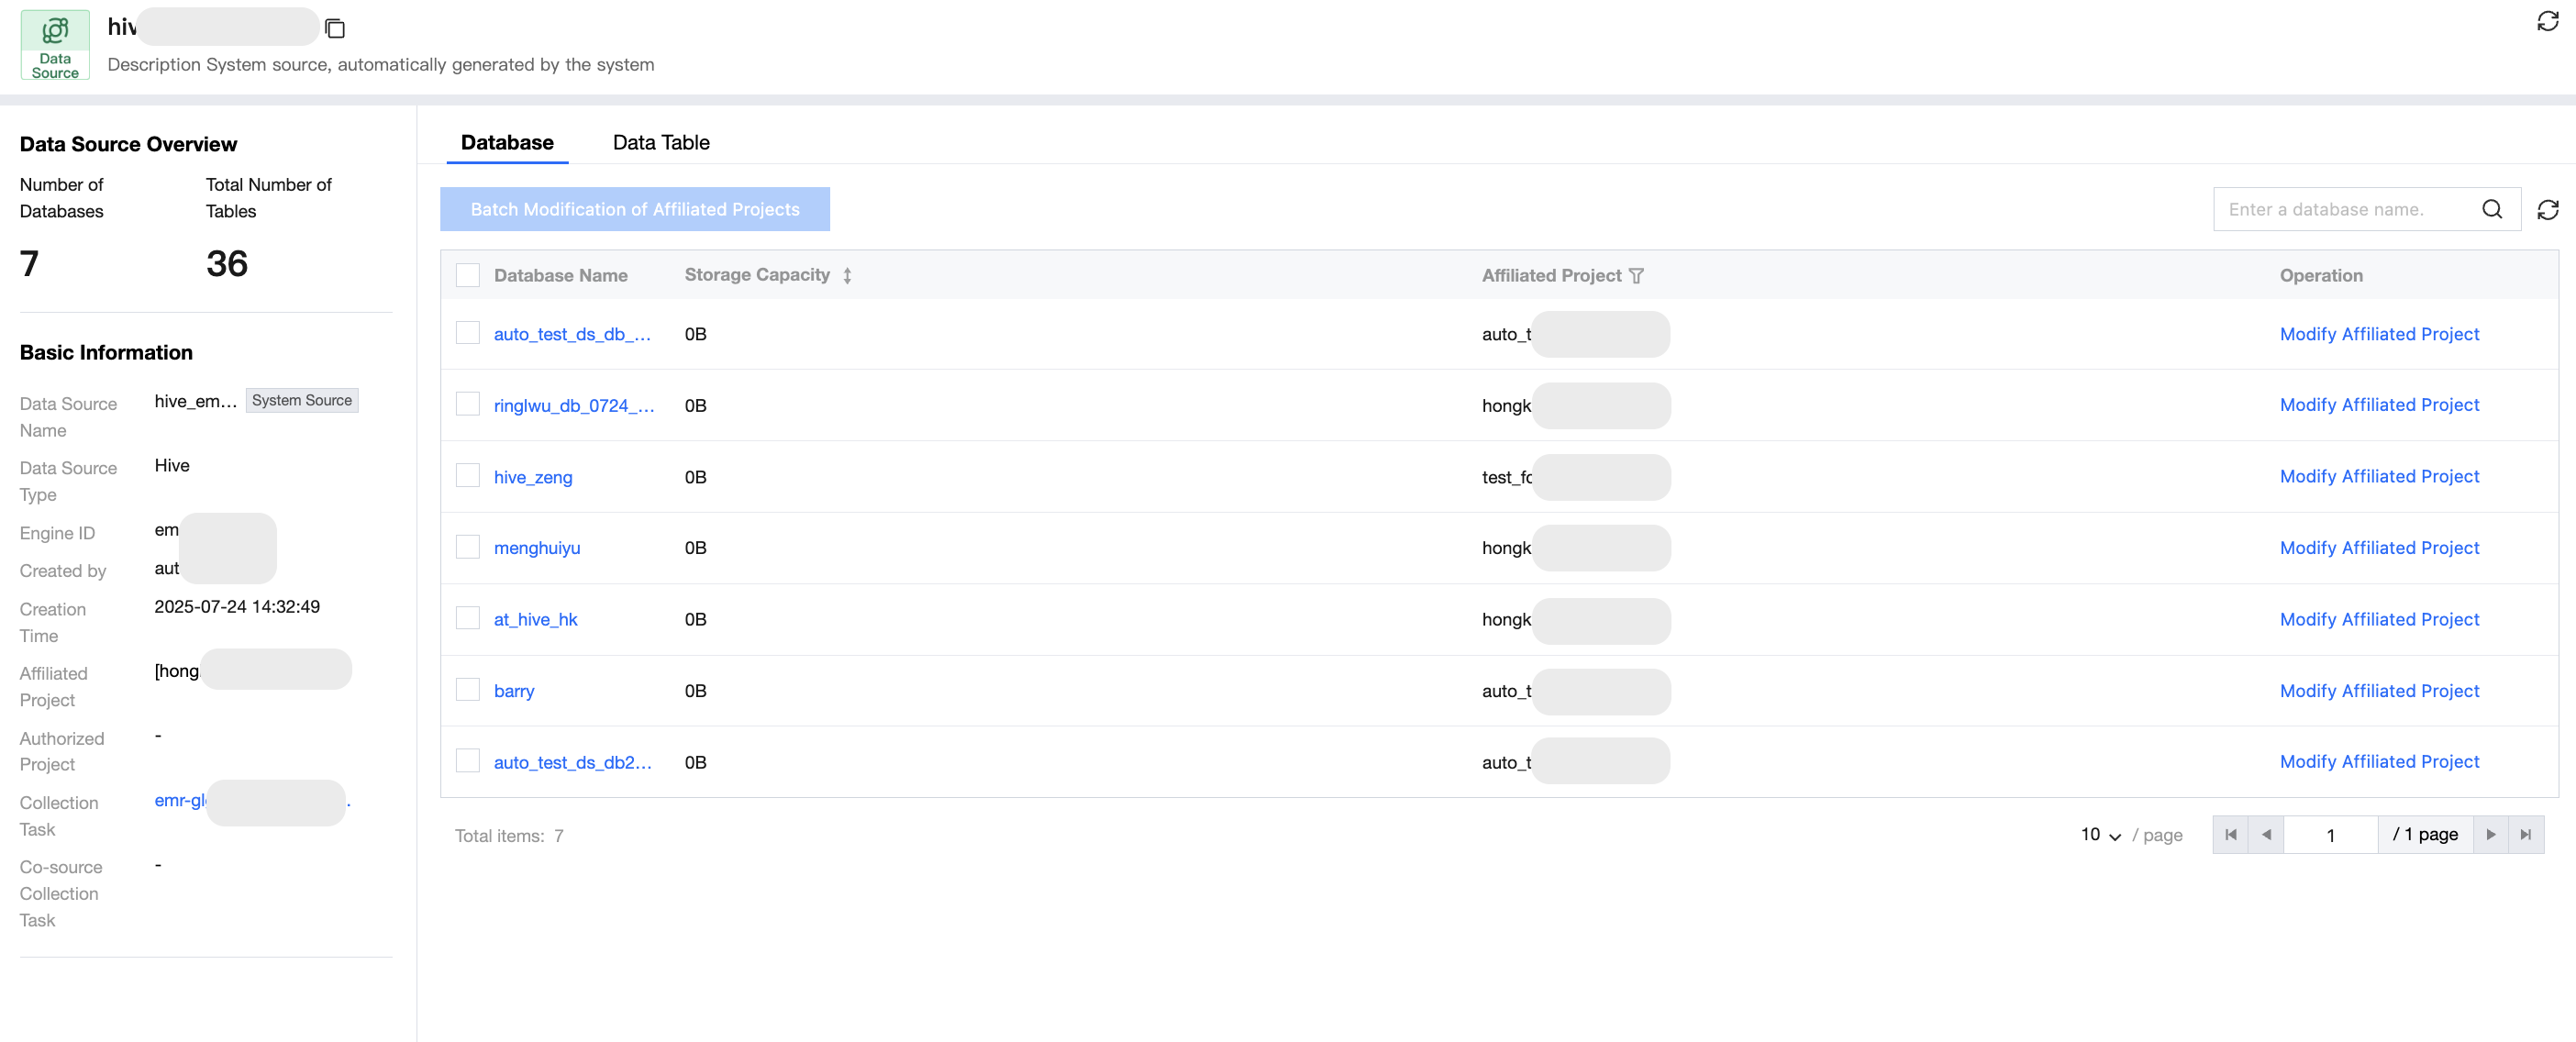The width and height of the screenshot is (2576, 1042).
Task: Open the menghuiyu database link
Action: (536, 548)
